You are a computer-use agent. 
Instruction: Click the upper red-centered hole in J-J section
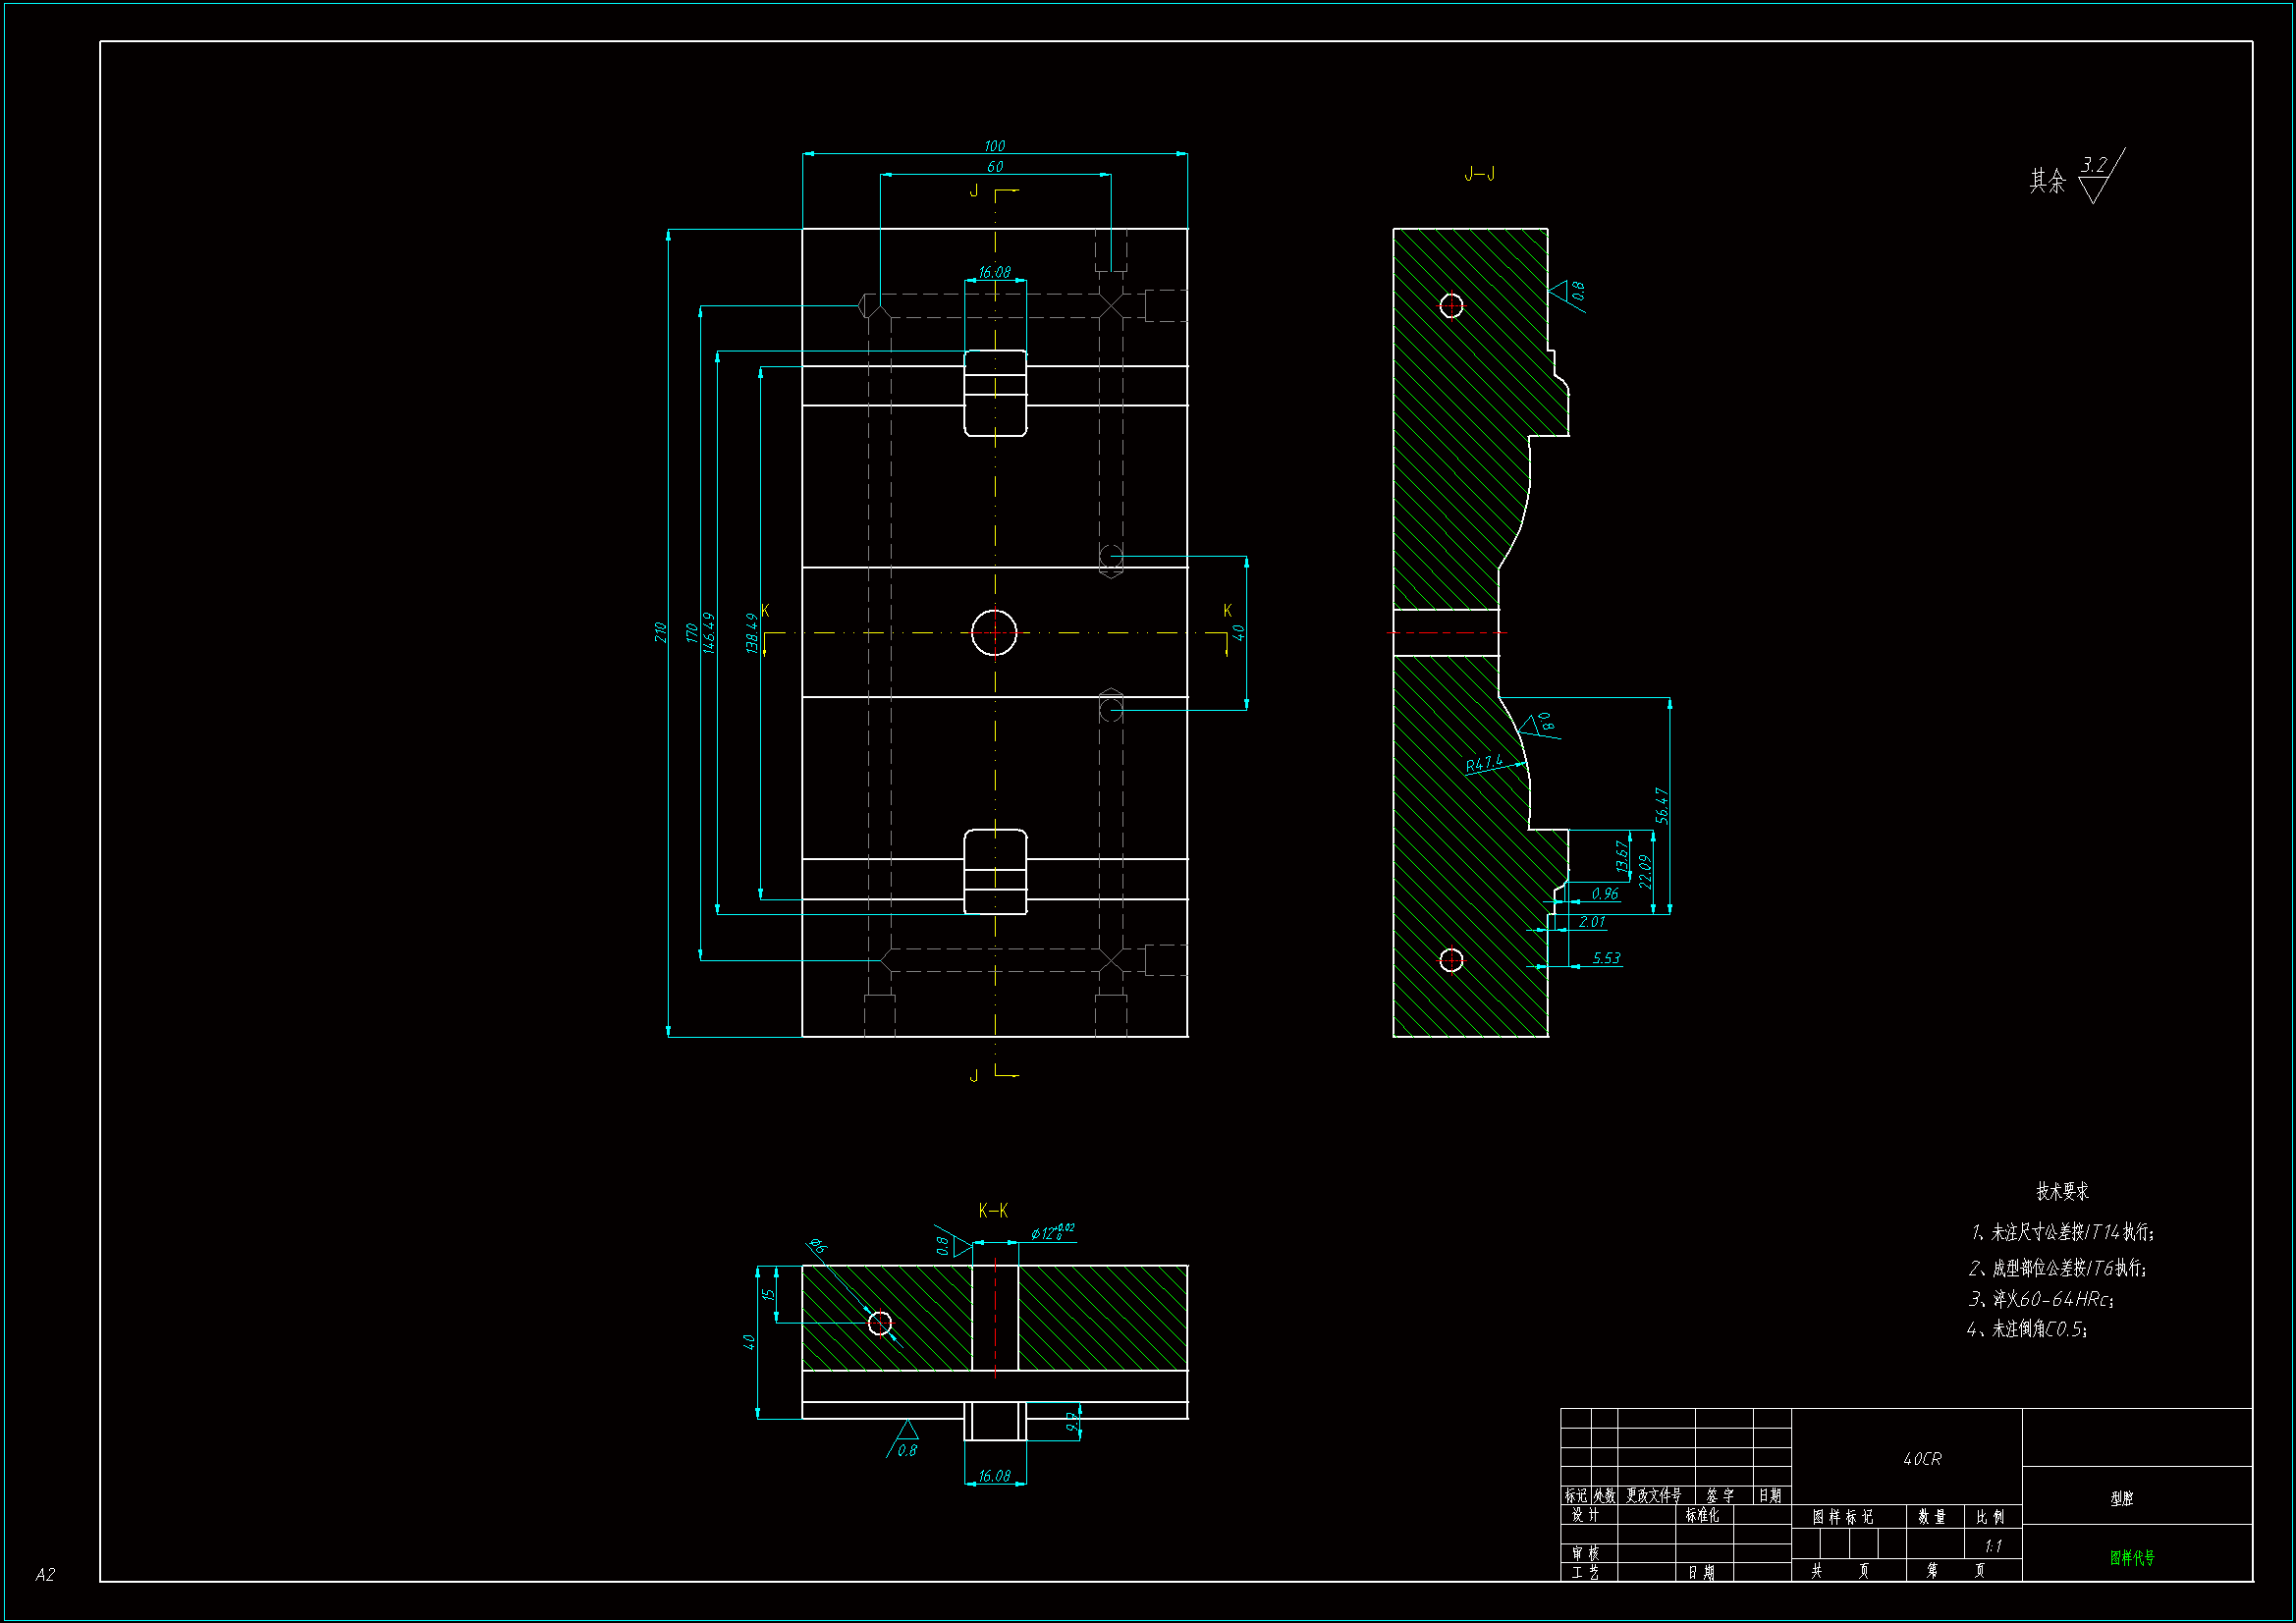click(x=1451, y=306)
